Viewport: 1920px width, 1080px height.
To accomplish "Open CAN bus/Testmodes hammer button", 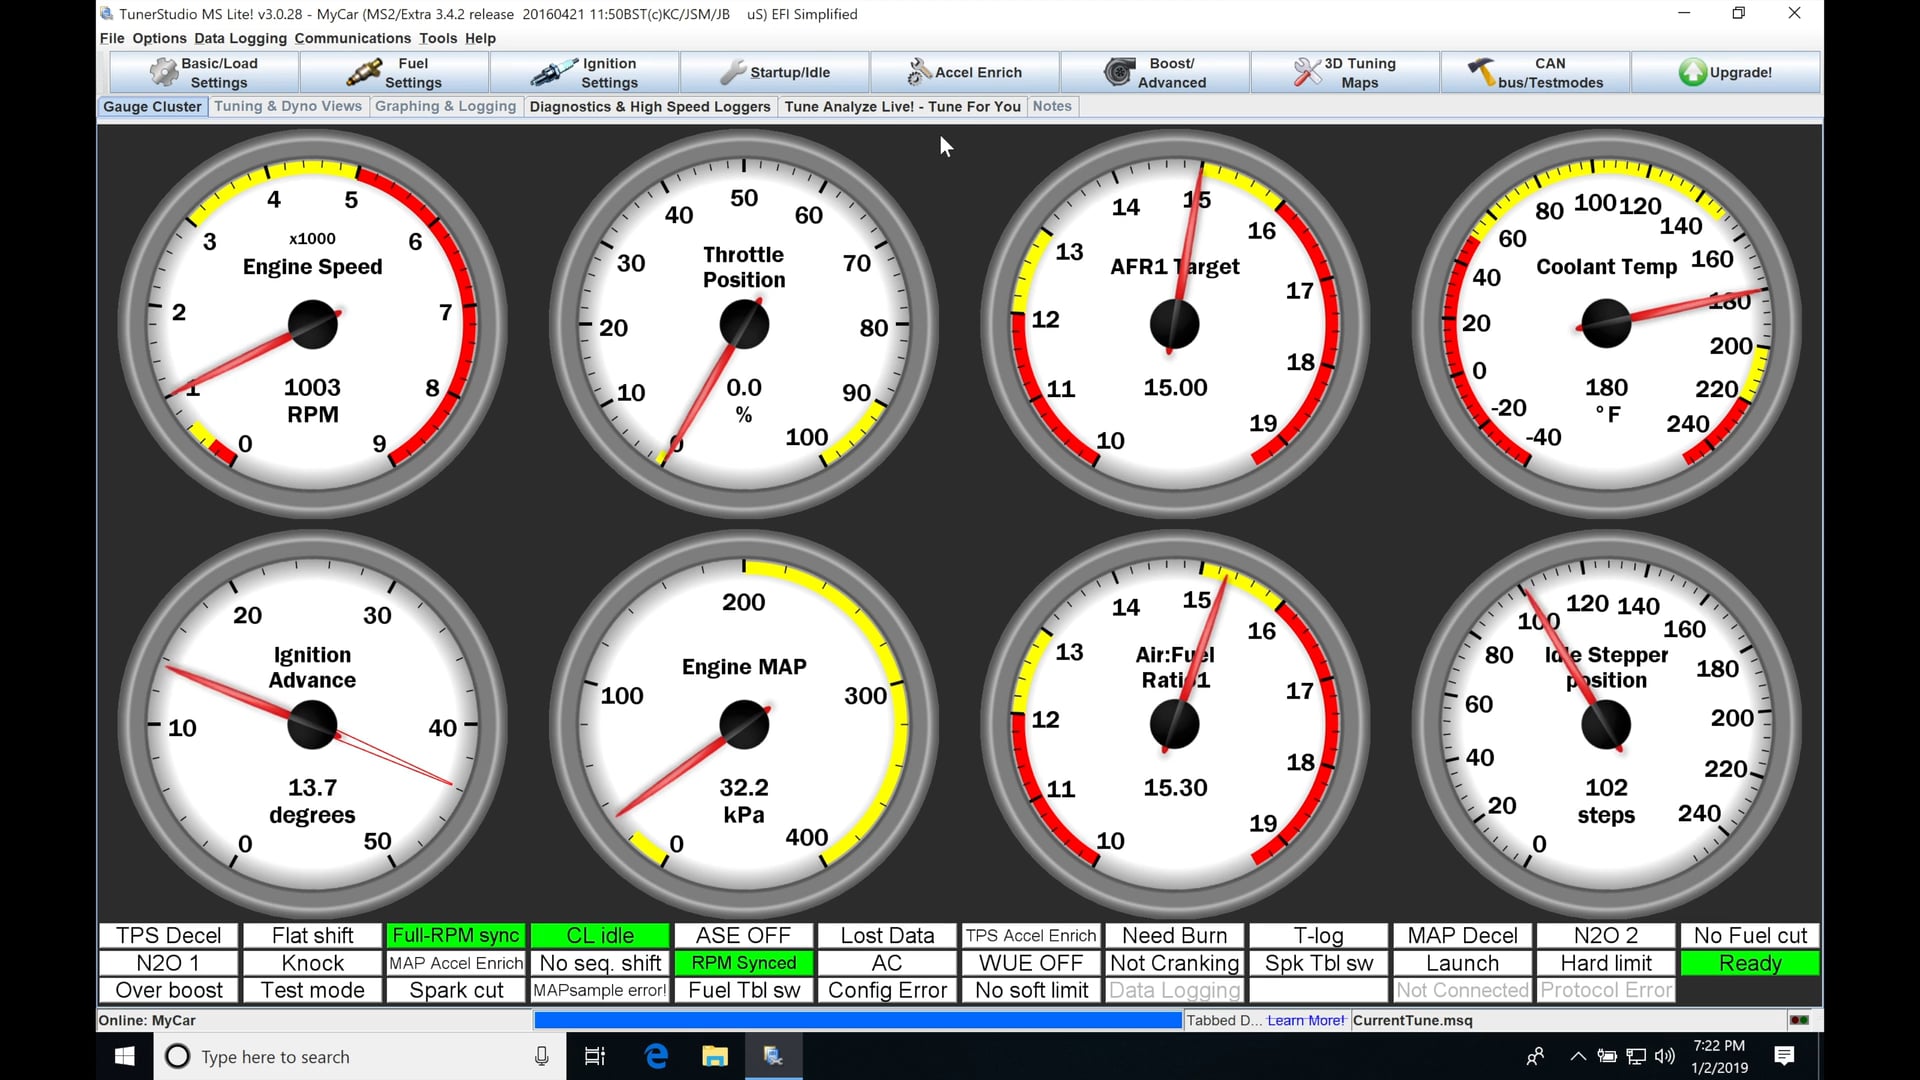I will click(x=1535, y=72).
